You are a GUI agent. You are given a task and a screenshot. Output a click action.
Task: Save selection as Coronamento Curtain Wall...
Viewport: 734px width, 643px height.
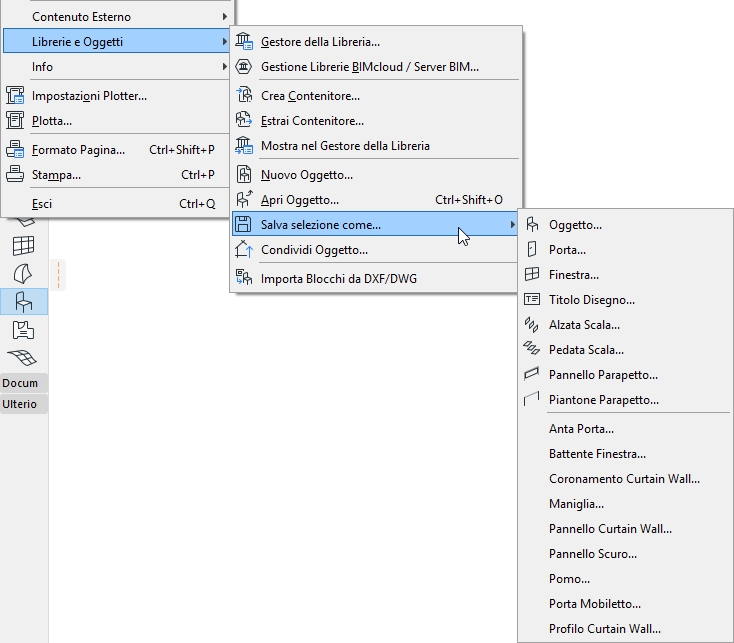tap(626, 479)
